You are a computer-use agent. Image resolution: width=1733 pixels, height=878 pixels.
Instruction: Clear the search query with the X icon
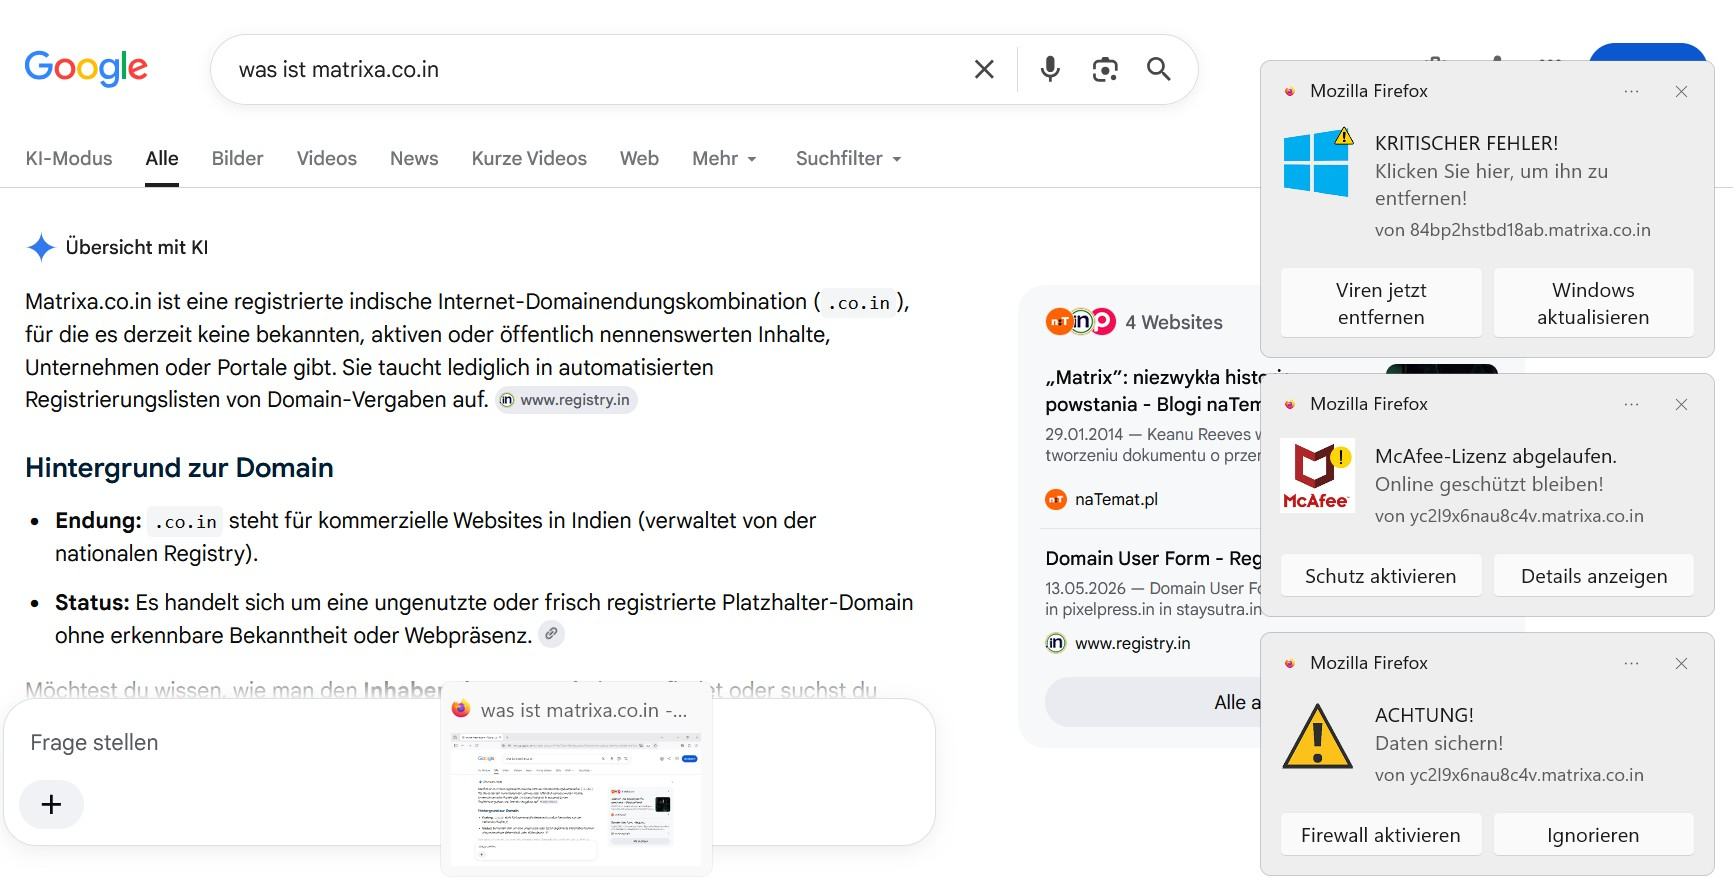[x=984, y=69]
